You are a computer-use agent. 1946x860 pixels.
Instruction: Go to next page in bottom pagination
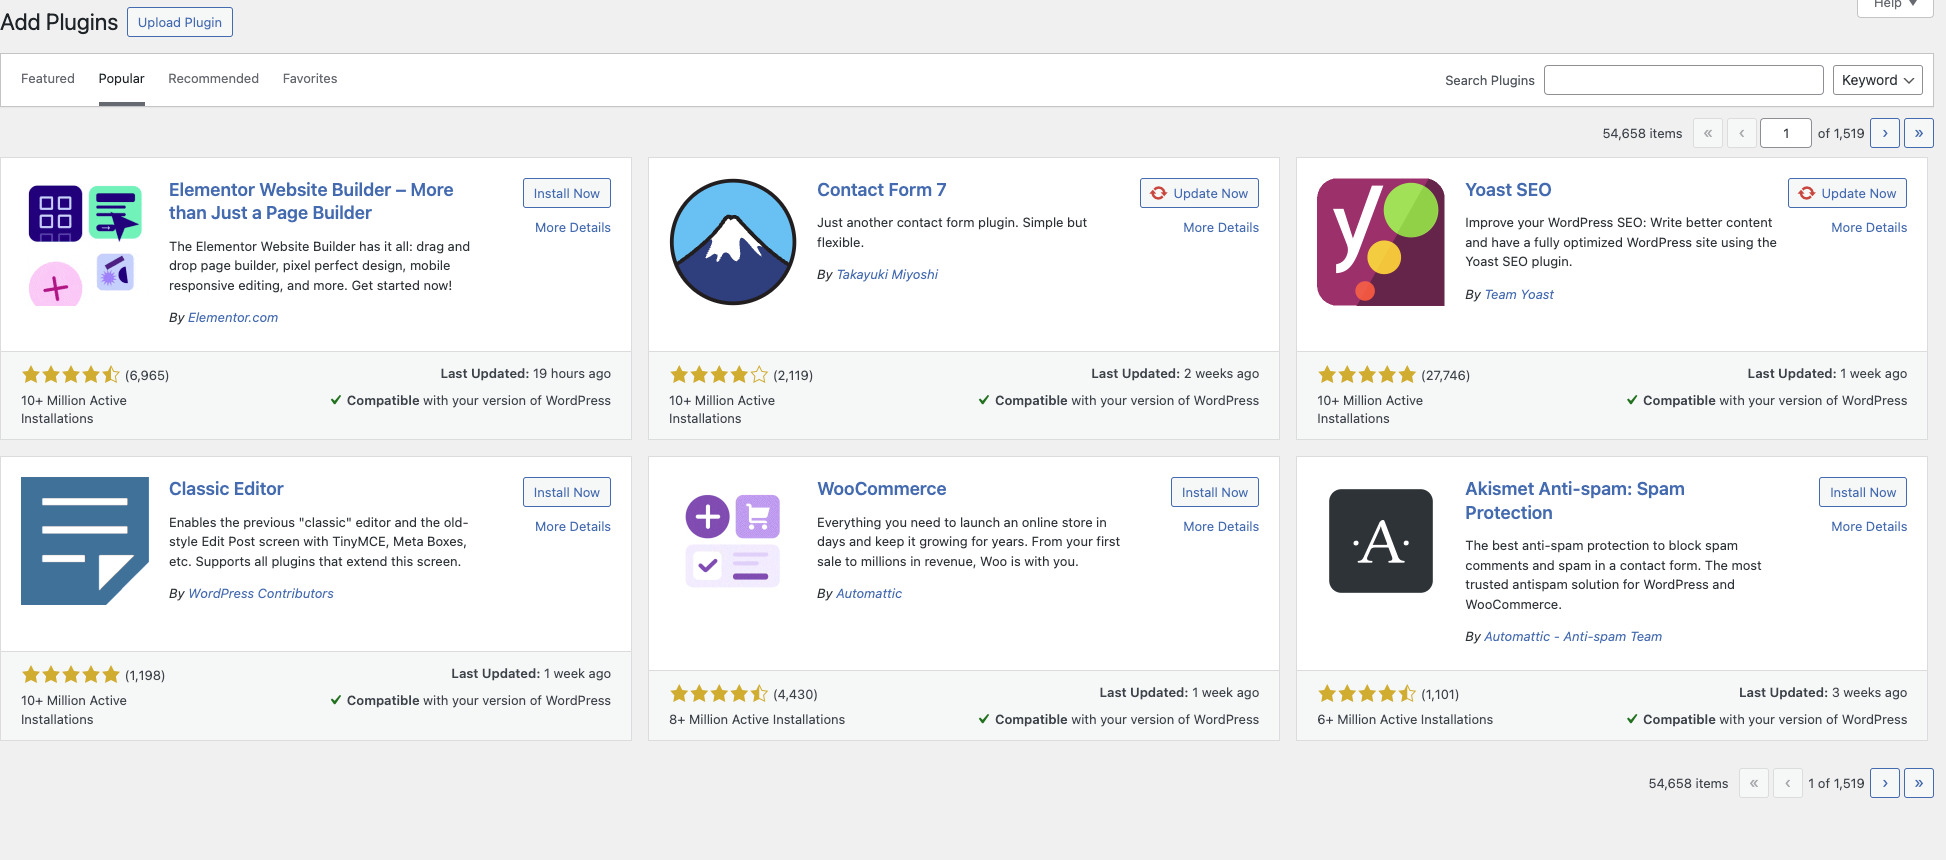click(1885, 783)
